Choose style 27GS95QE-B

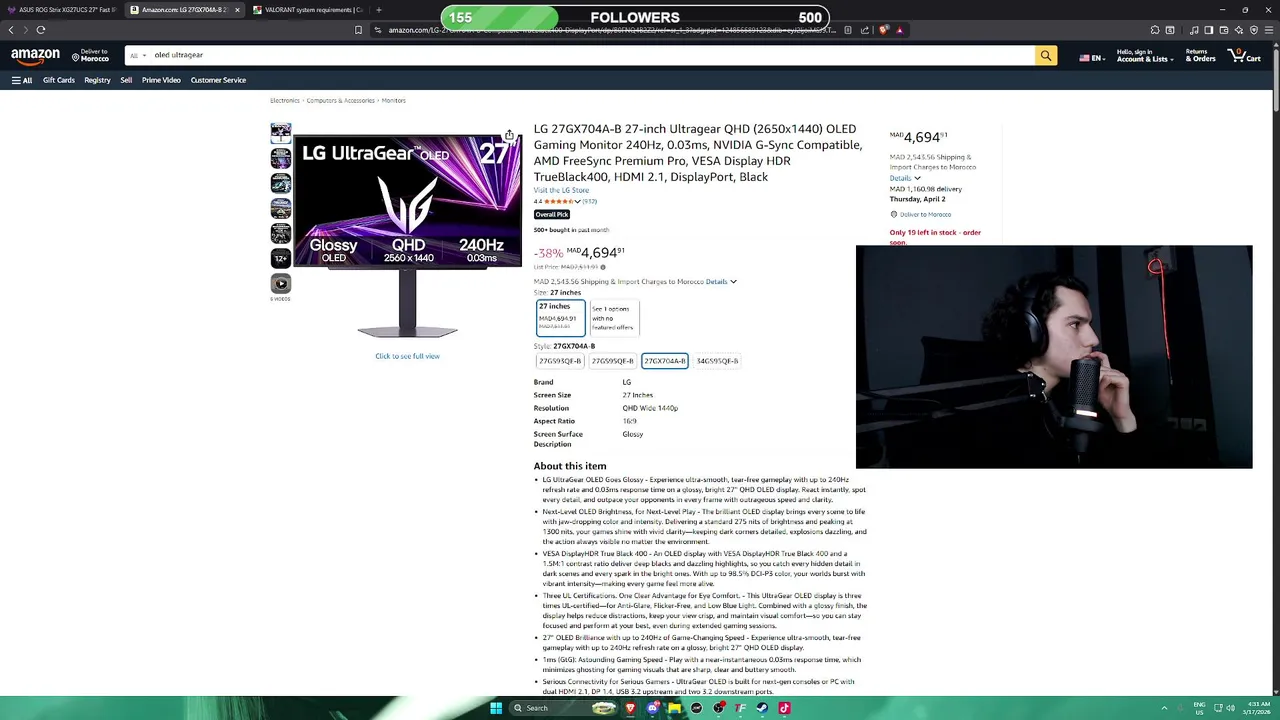pyautogui.click(x=612, y=361)
